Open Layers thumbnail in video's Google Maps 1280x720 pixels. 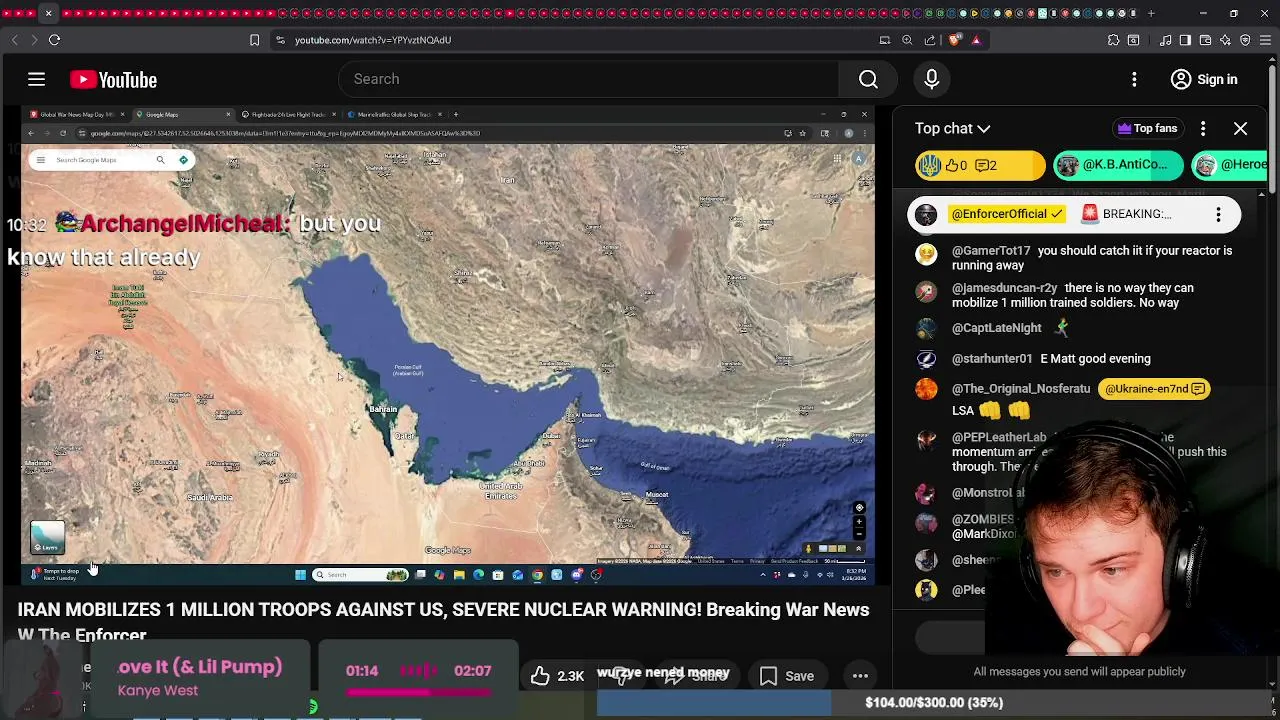(47, 538)
